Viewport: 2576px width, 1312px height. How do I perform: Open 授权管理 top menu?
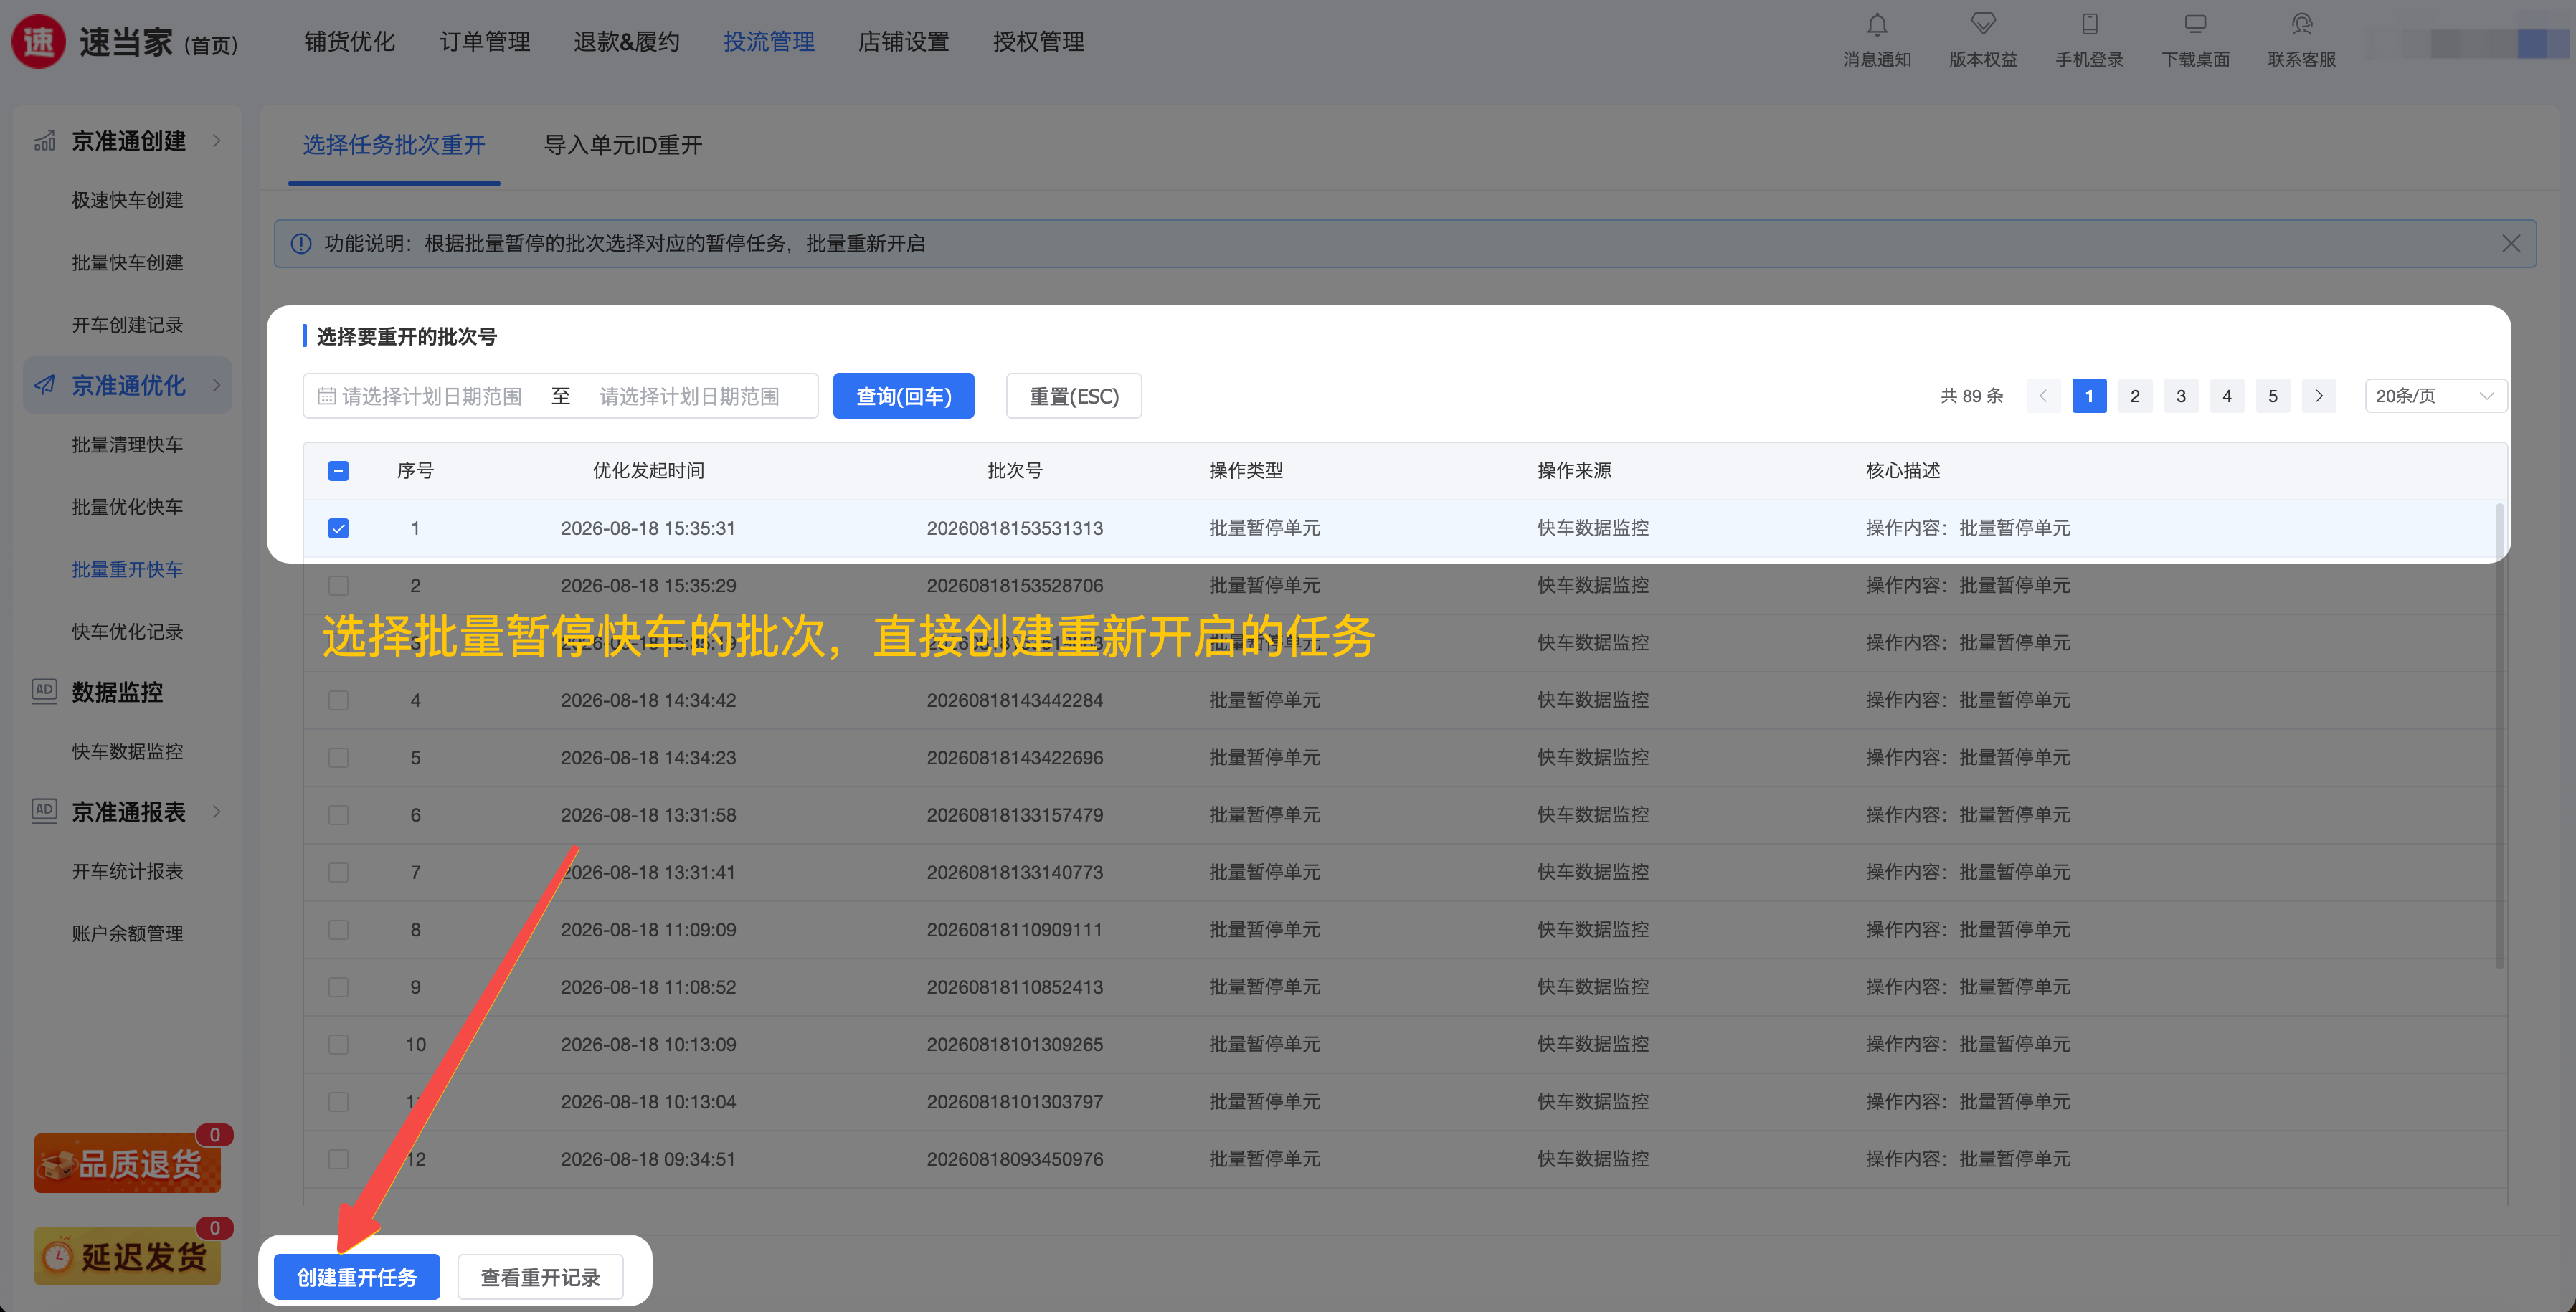point(1039,41)
